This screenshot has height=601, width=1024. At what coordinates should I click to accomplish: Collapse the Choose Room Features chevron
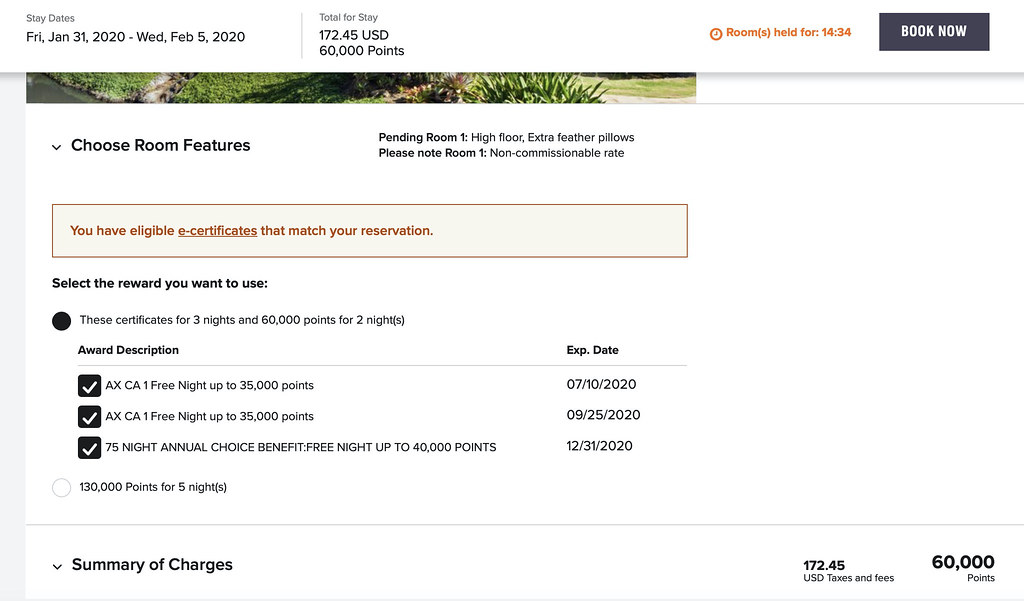[57, 147]
